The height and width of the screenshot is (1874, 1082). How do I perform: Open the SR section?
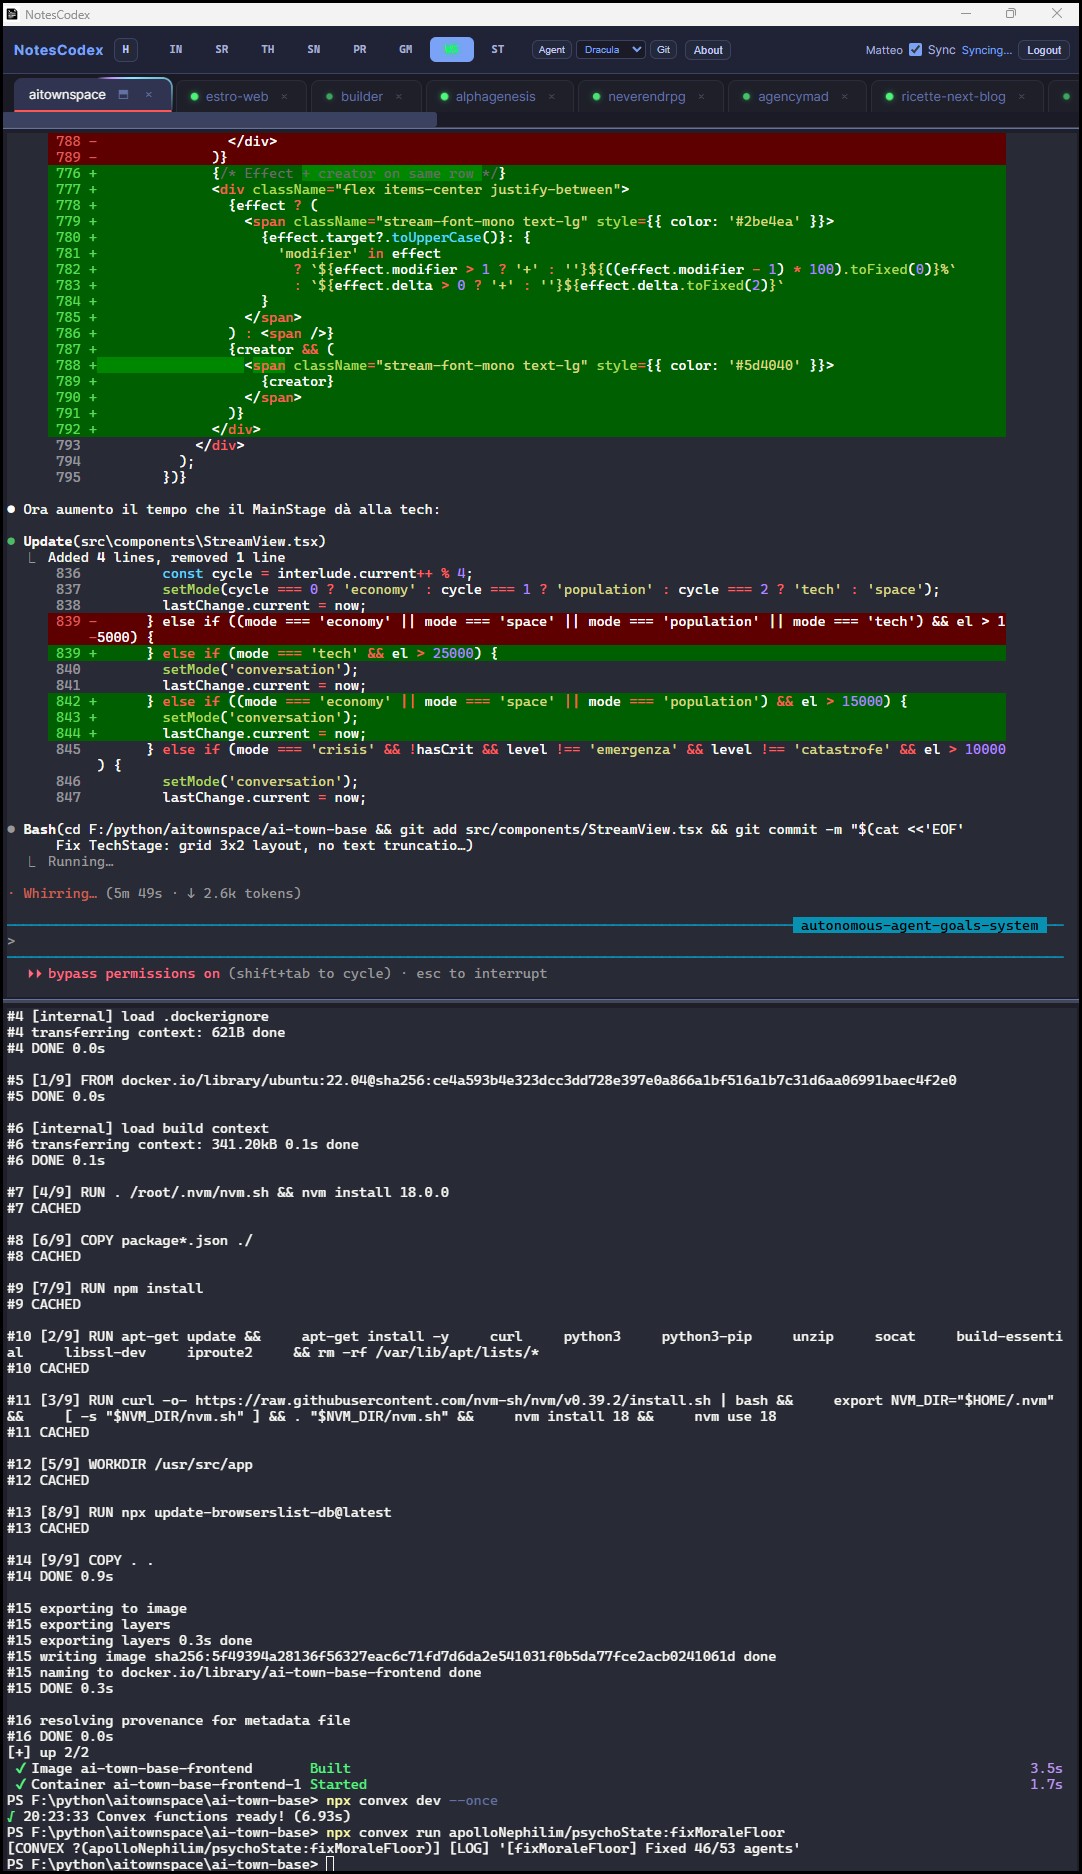pos(222,49)
